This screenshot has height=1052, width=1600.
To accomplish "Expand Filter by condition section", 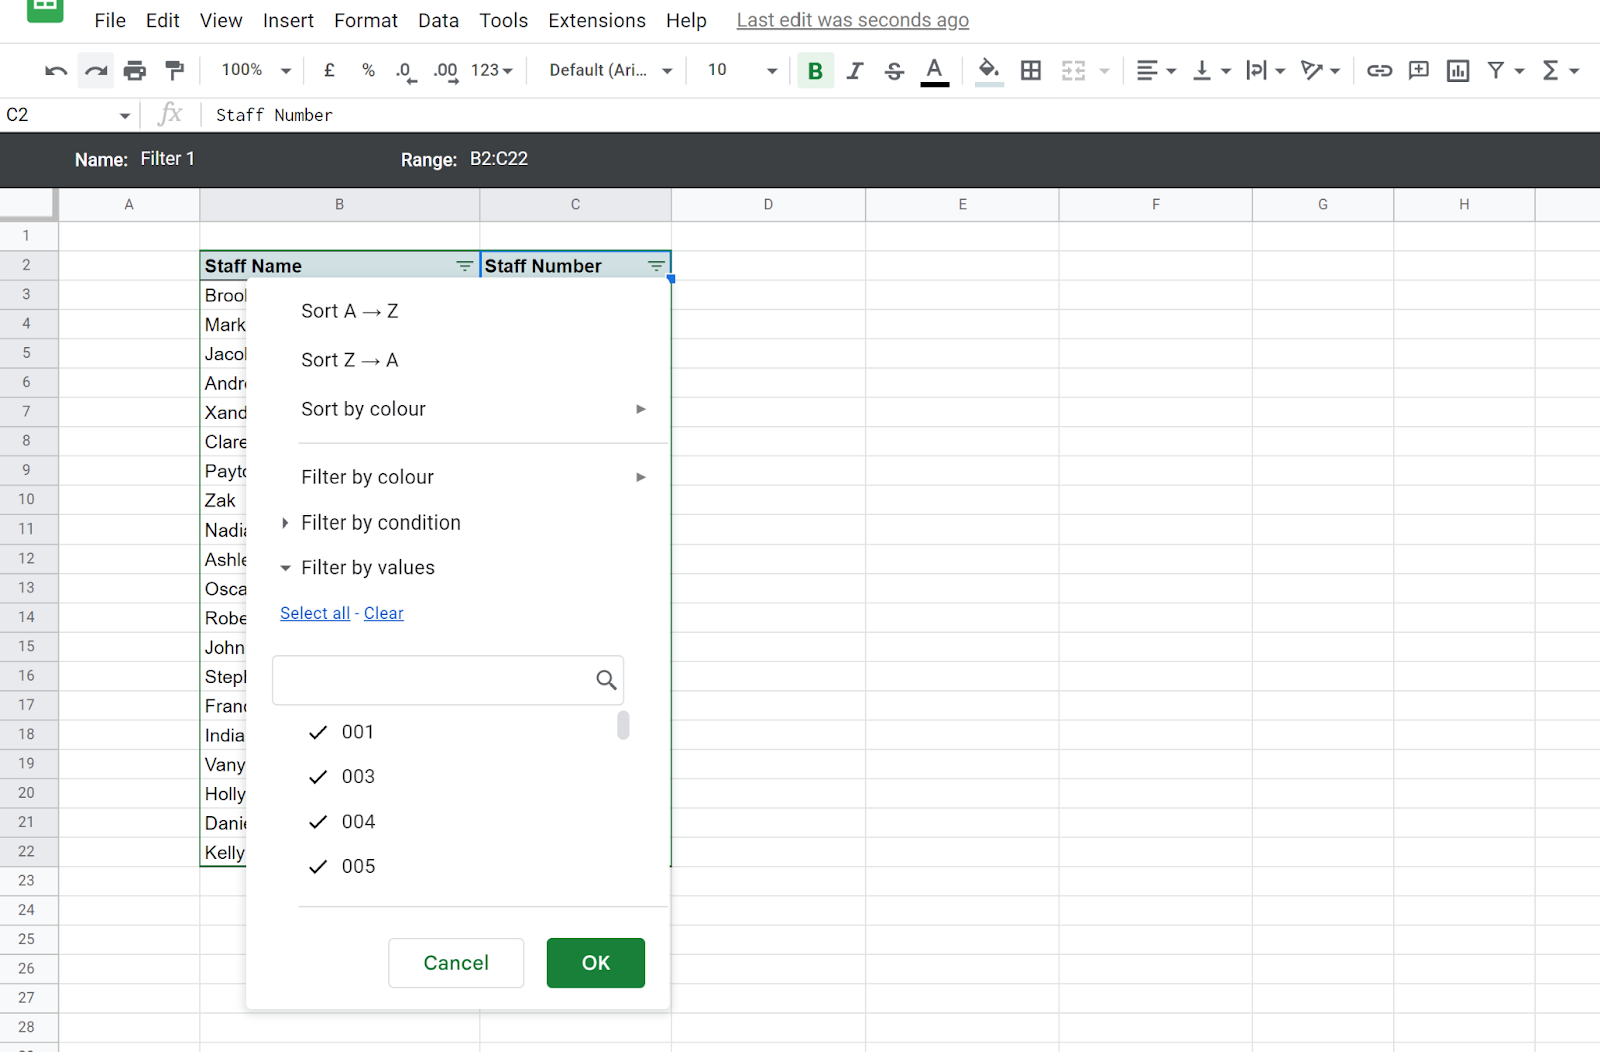I will 371,523.
